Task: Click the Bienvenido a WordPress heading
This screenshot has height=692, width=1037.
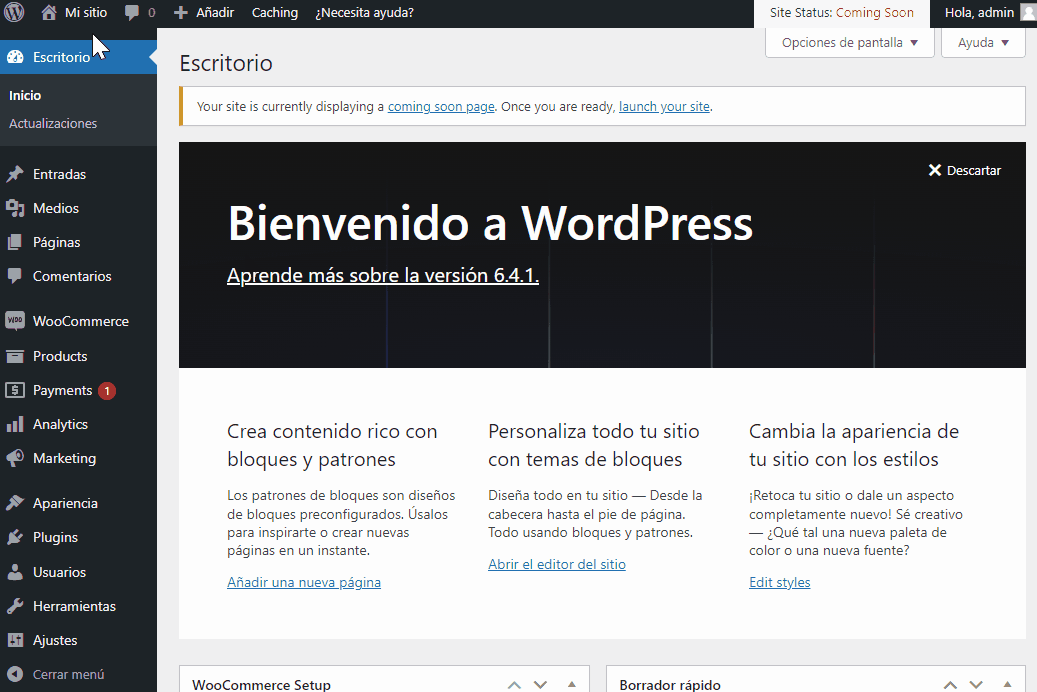Action: point(490,223)
